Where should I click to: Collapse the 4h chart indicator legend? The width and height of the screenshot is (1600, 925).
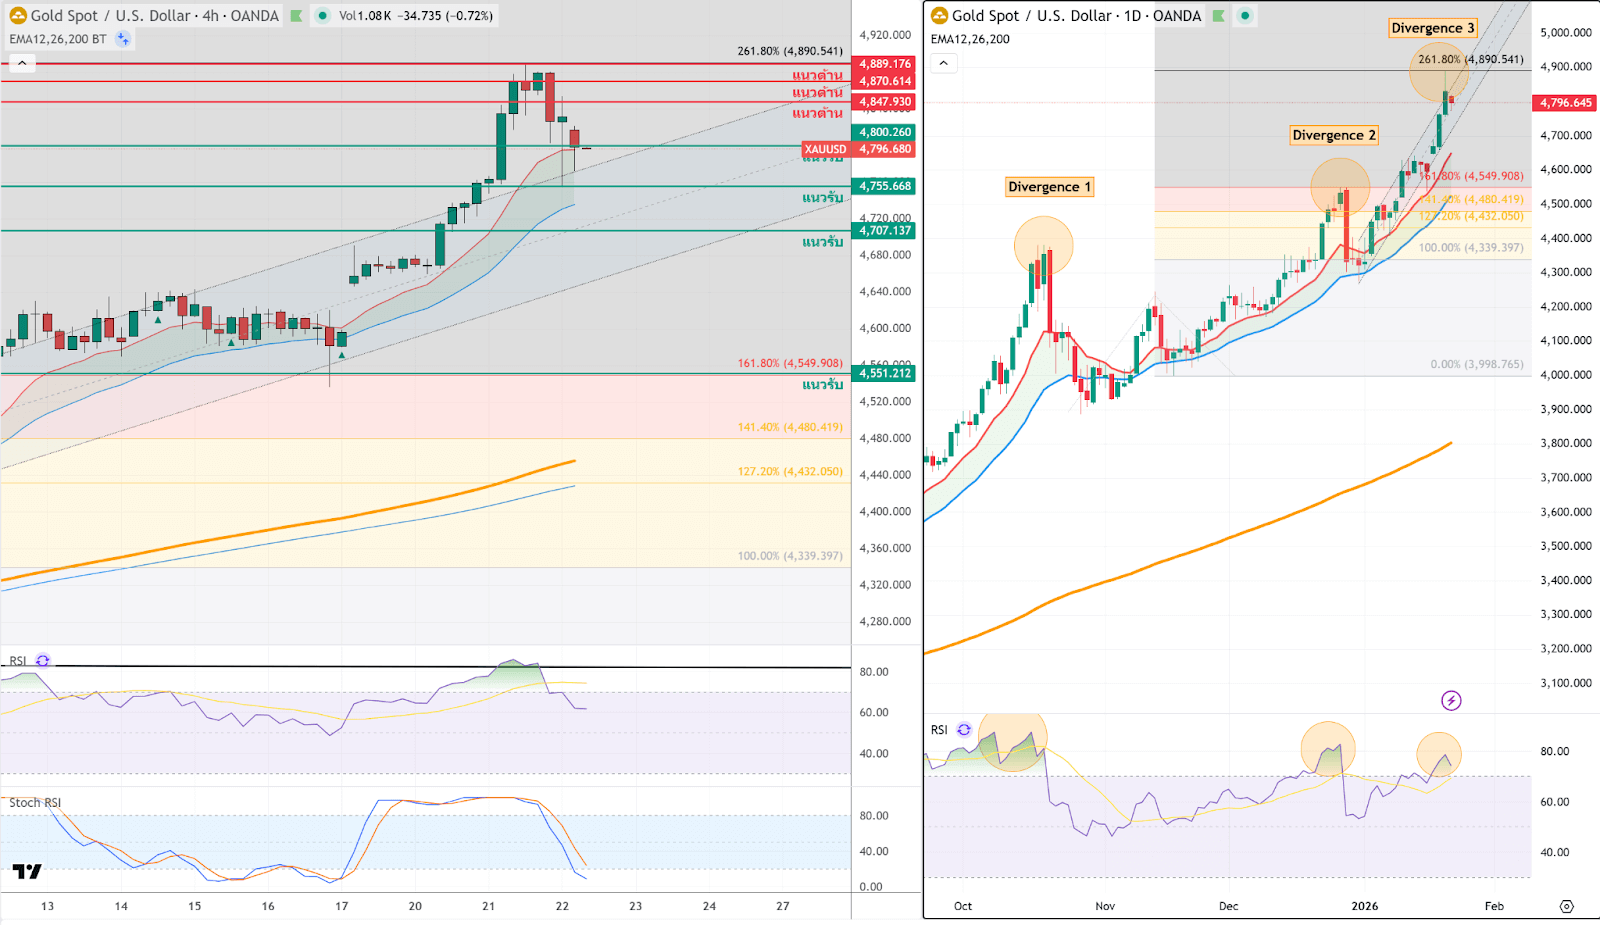pos(22,63)
